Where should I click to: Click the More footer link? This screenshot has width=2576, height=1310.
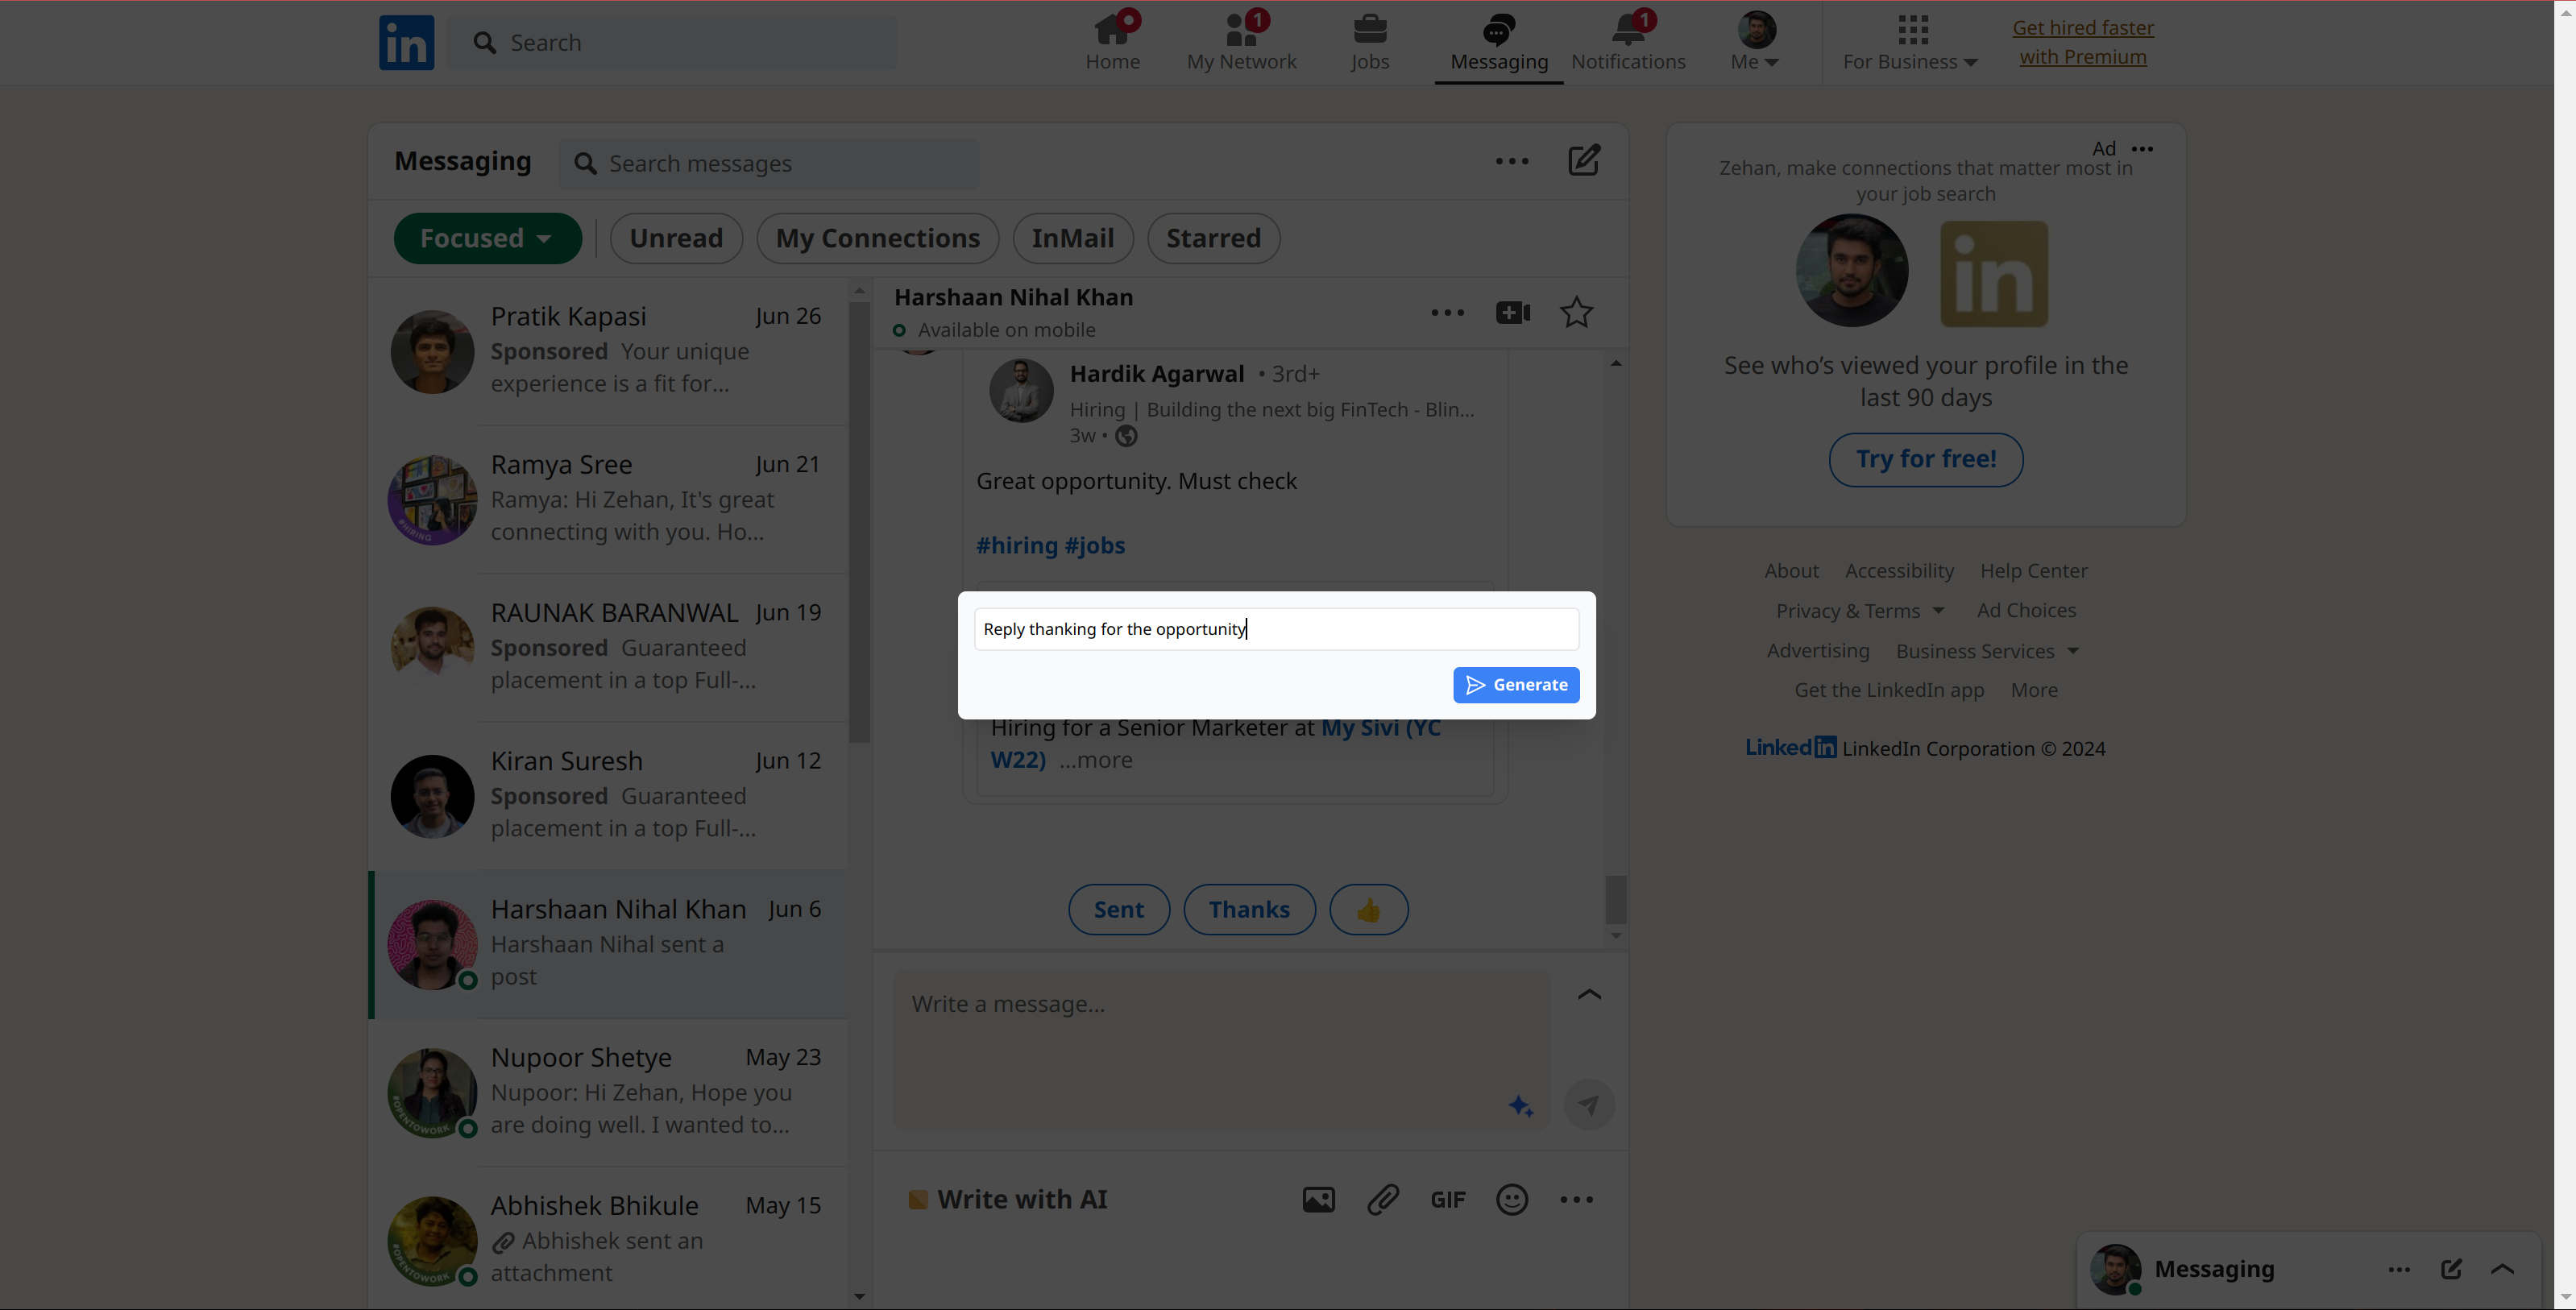(x=2034, y=690)
